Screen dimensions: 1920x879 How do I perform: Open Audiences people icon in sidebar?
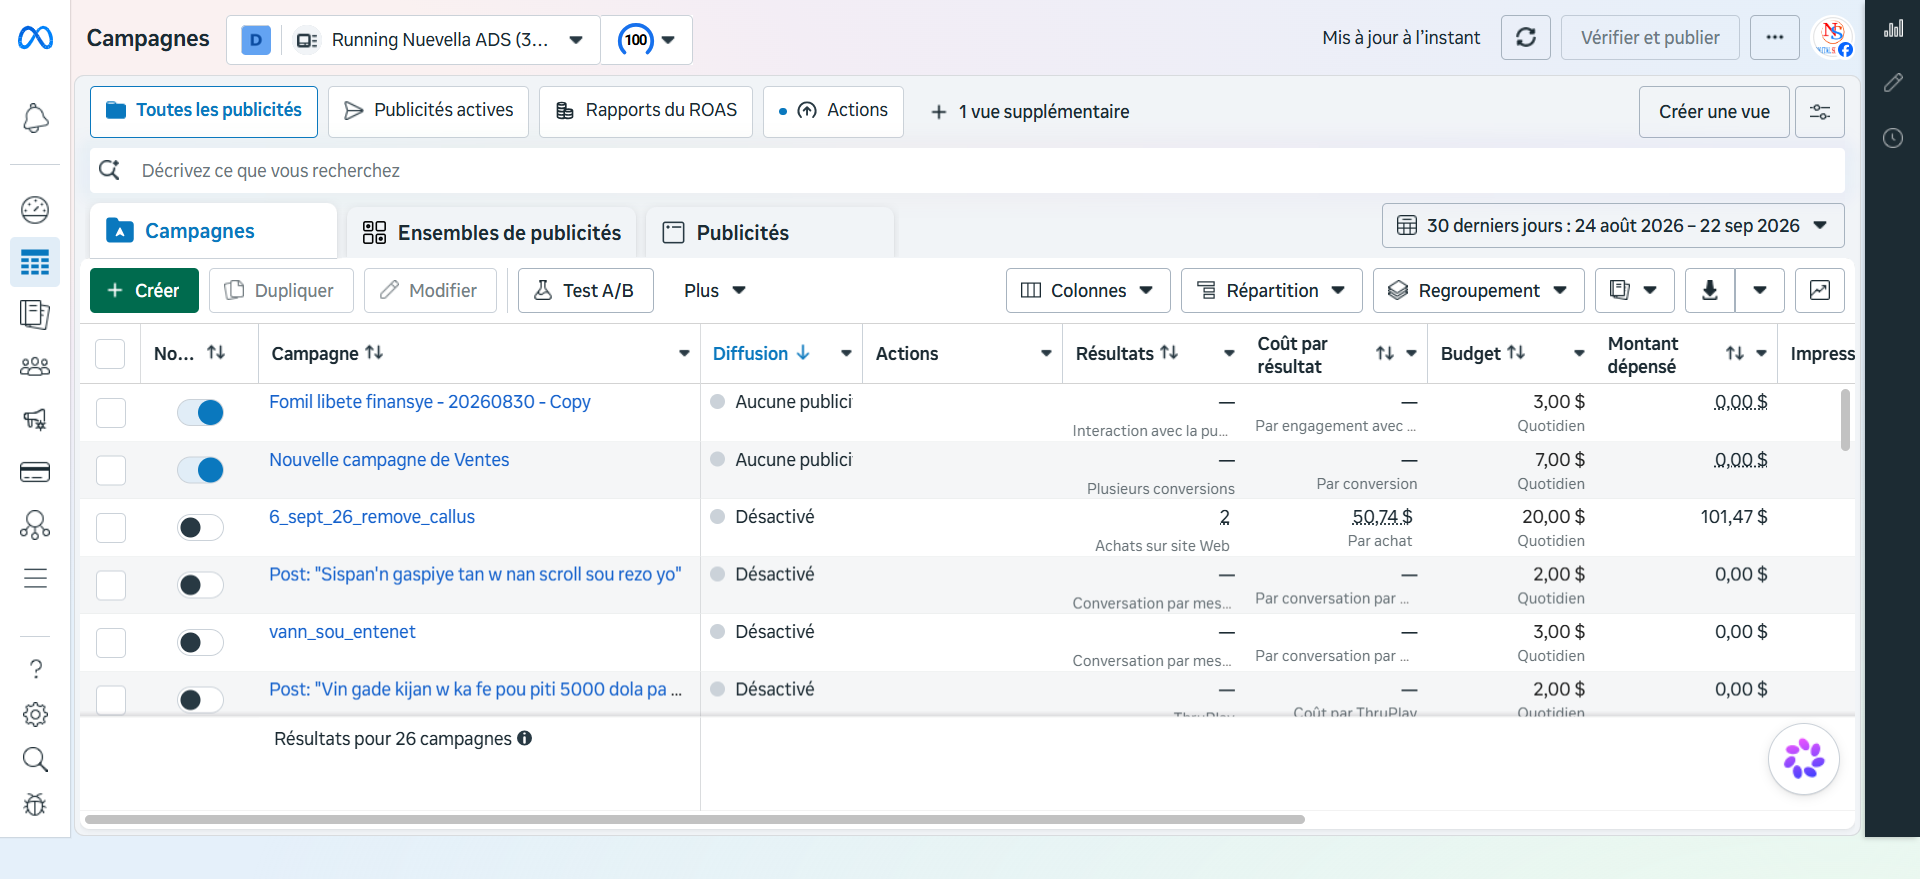[x=35, y=367]
